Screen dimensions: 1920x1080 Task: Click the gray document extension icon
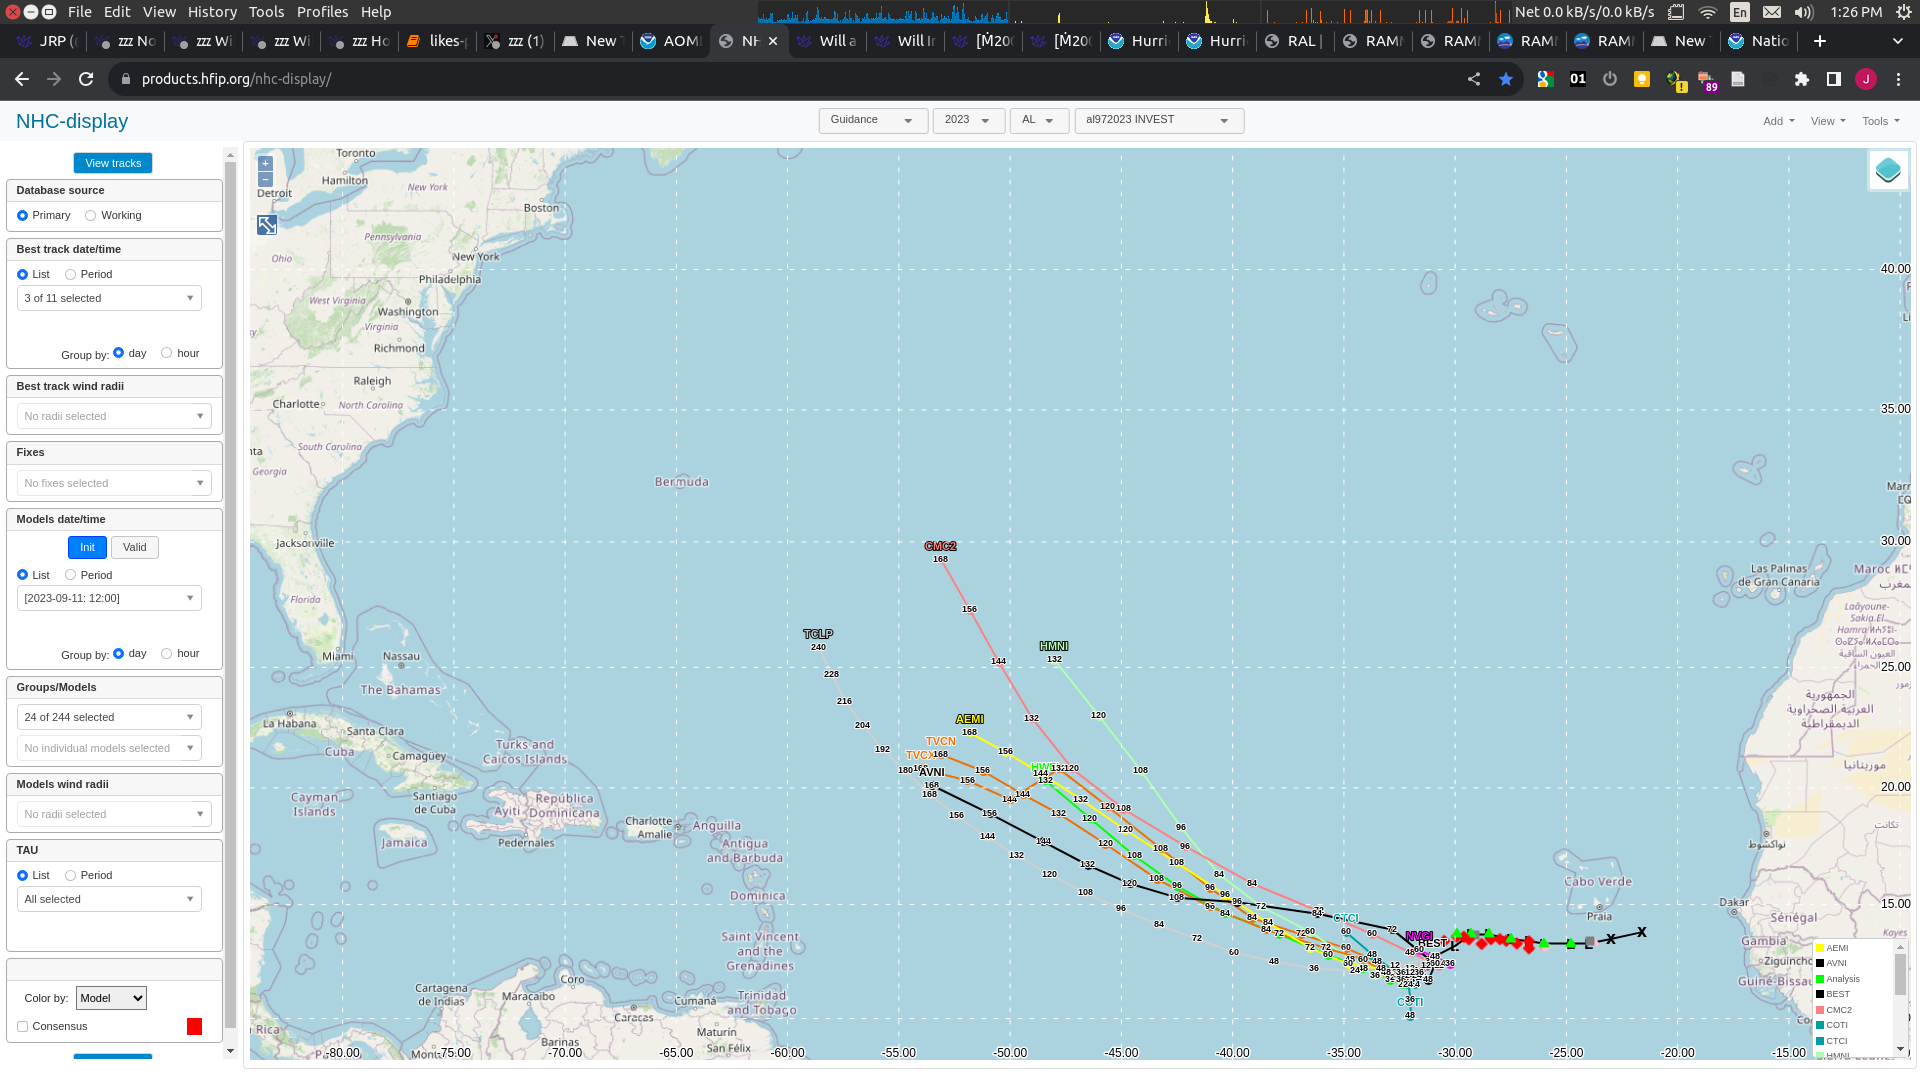[1738, 79]
